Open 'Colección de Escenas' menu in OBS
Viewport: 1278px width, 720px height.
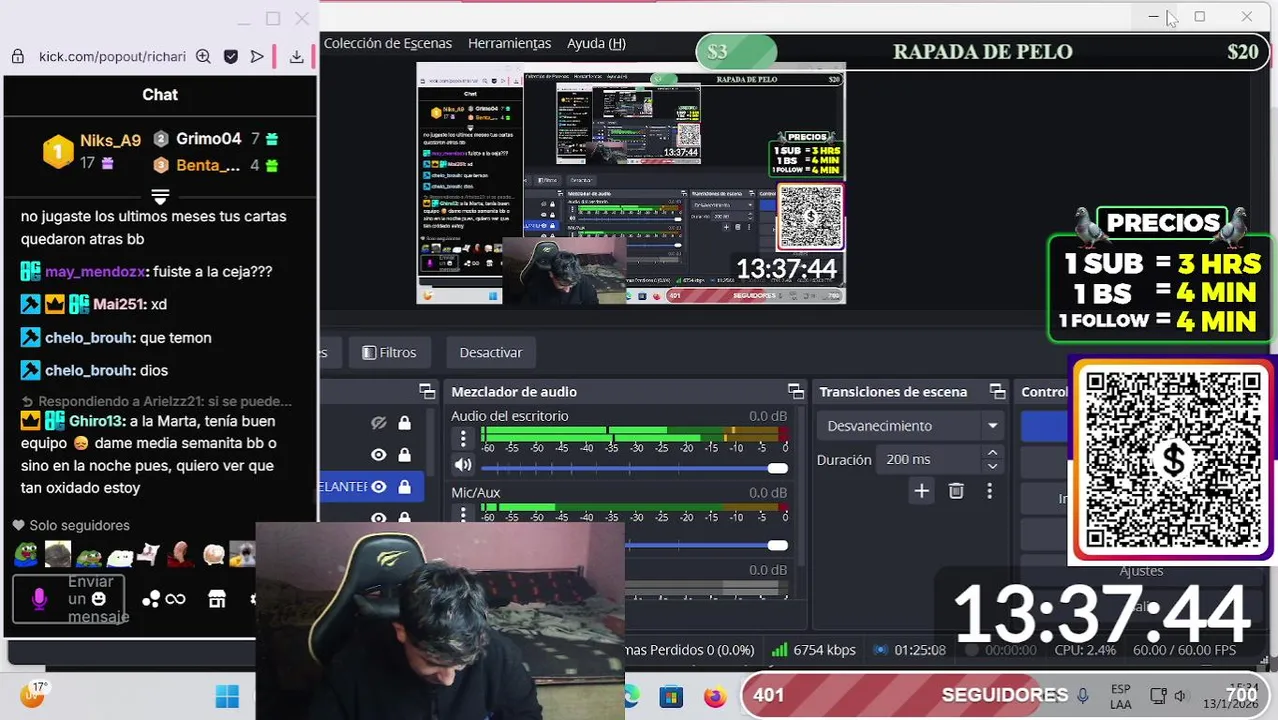pos(388,43)
